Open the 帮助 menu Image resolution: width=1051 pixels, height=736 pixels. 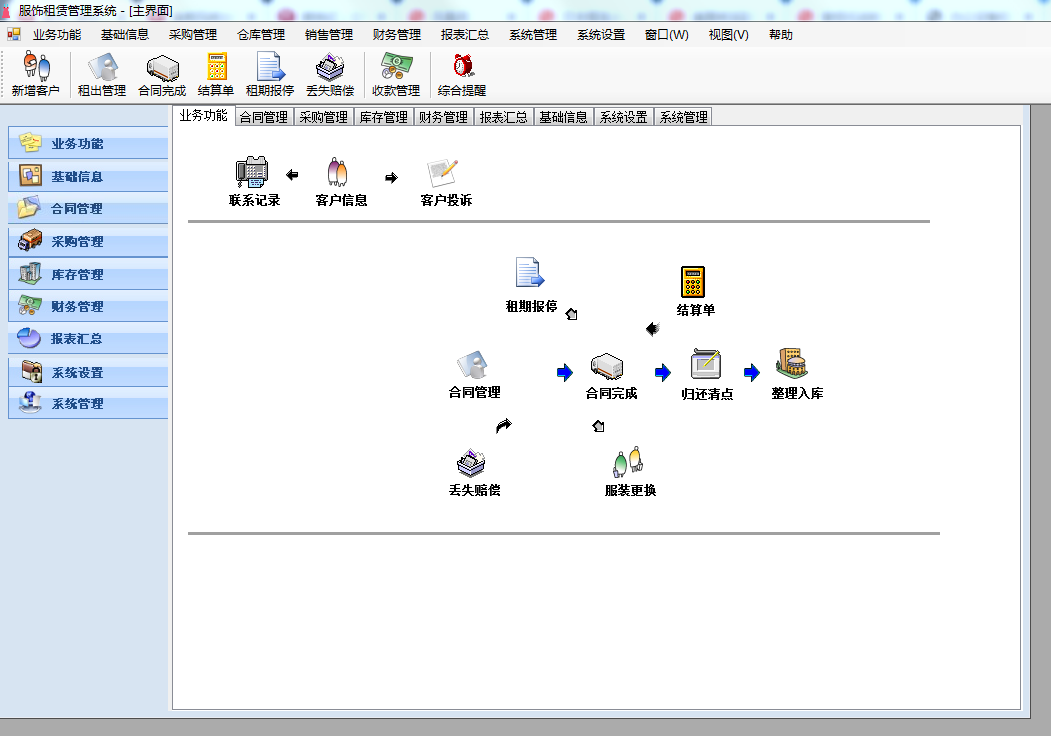(780, 34)
